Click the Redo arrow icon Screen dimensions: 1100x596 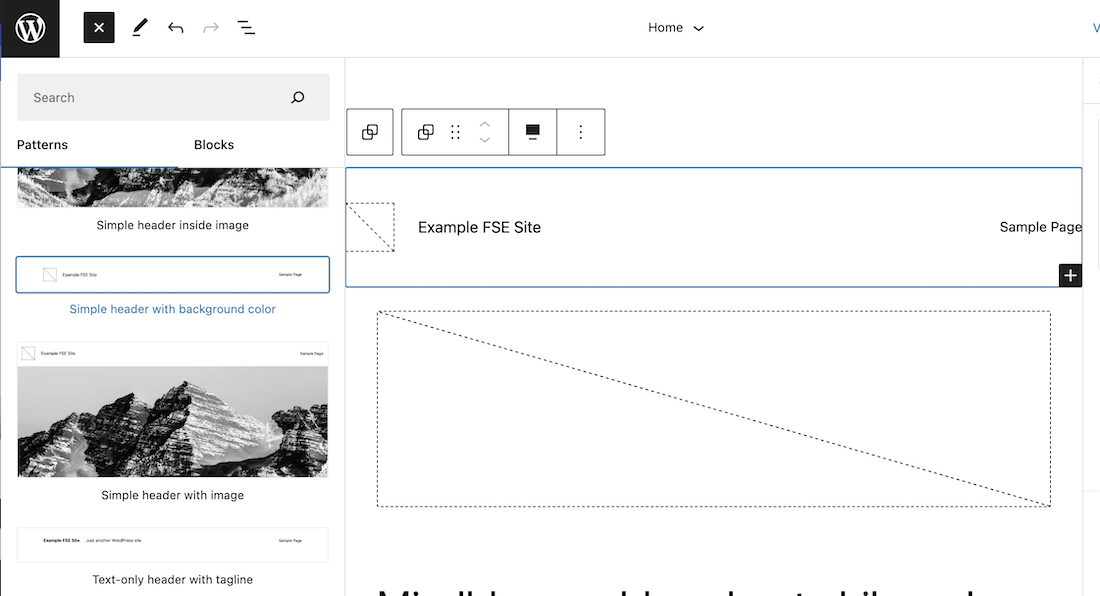click(211, 28)
